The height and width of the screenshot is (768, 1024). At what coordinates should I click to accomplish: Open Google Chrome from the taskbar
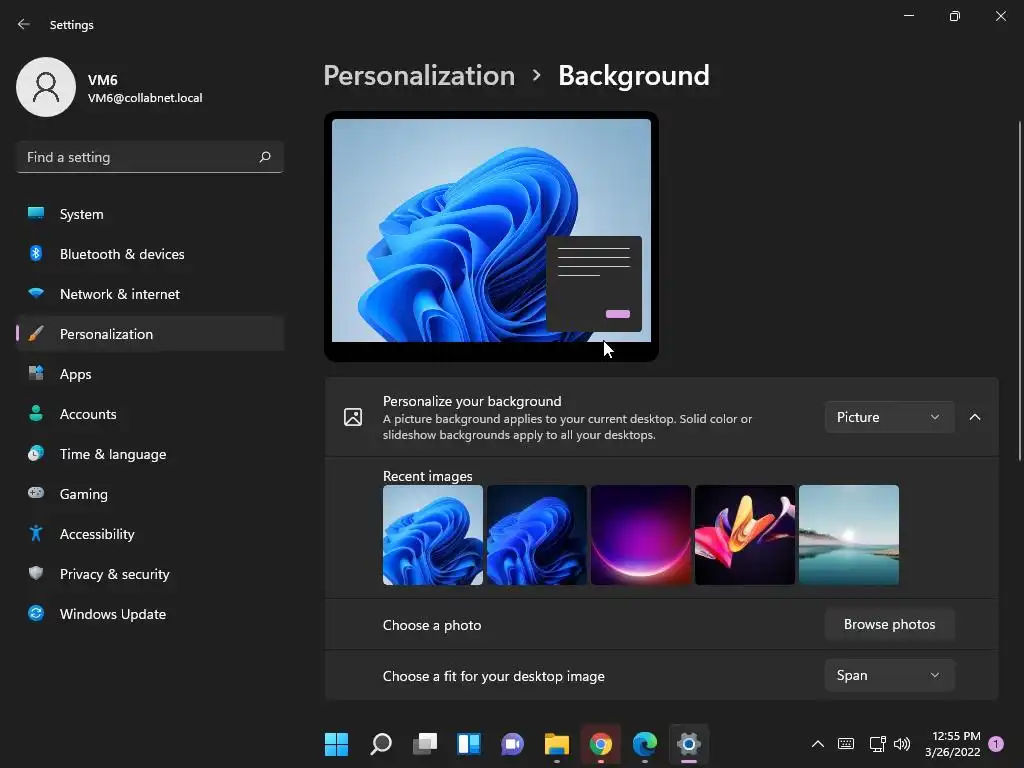pos(601,744)
